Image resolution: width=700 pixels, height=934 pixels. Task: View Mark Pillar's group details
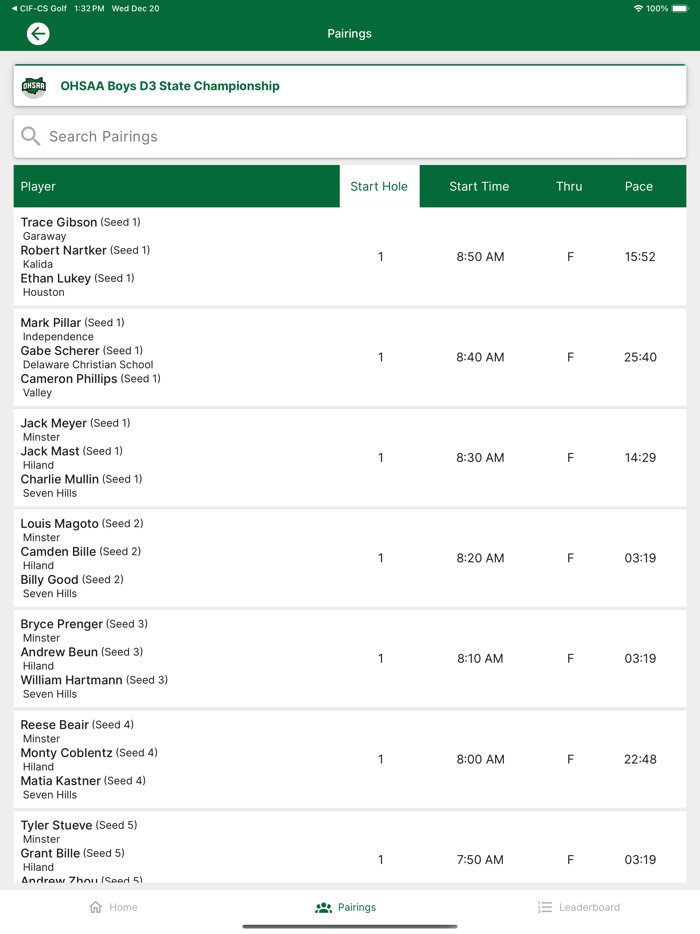[x=350, y=357]
